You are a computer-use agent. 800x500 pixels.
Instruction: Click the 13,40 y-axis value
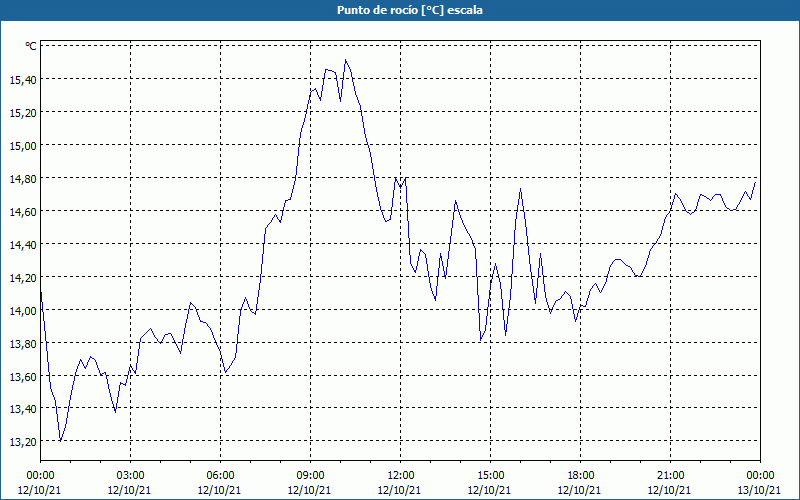[22, 409]
